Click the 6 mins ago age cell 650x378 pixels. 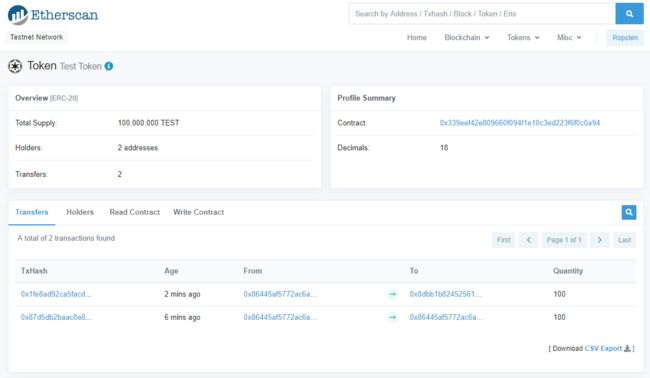182,317
